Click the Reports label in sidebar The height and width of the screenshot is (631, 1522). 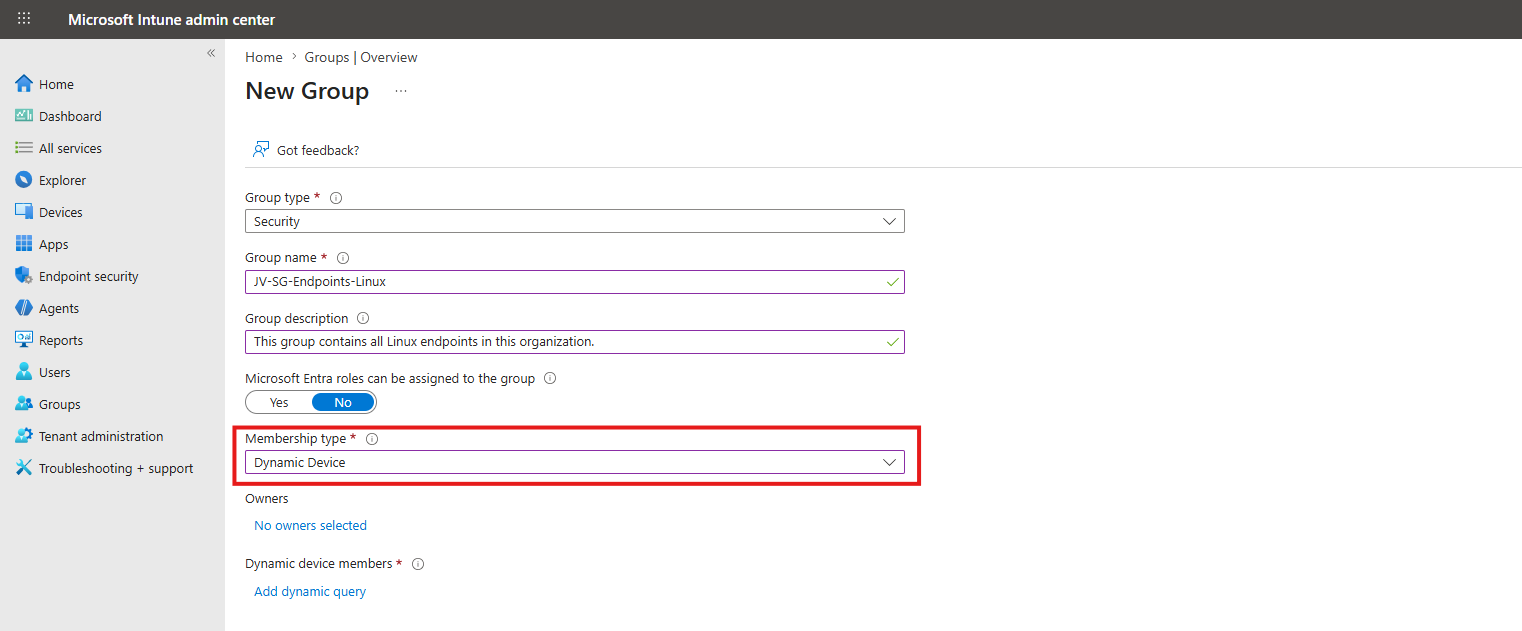pos(61,340)
